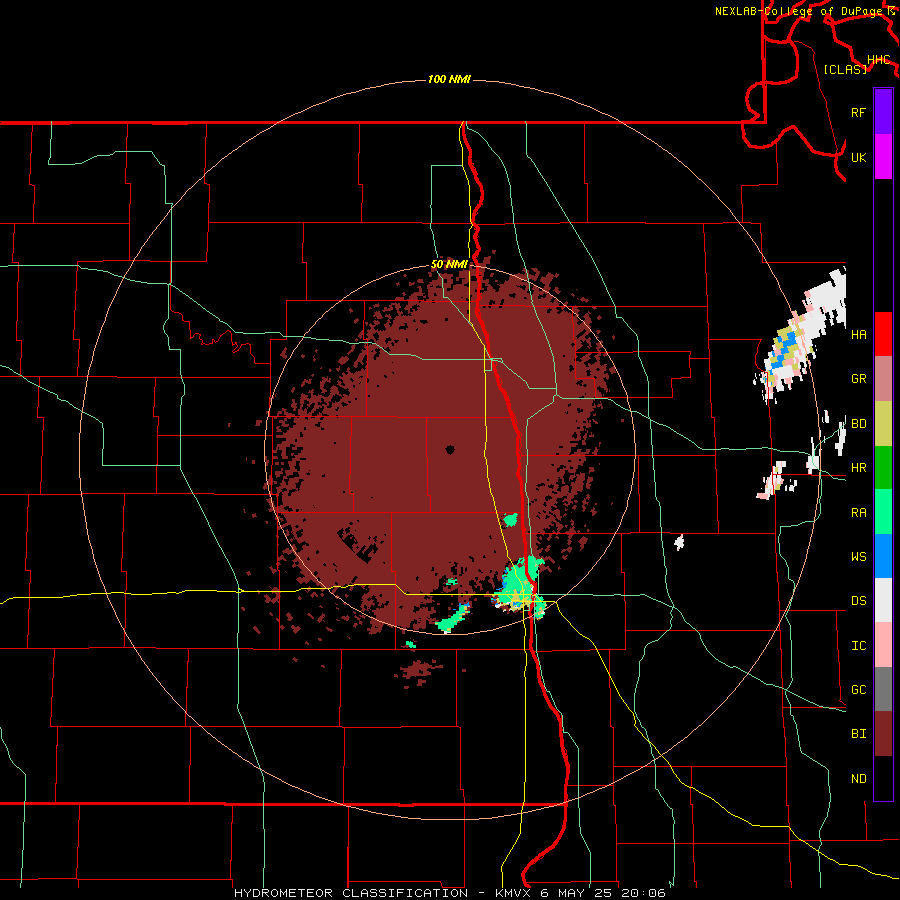The width and height of the screenshot is (900, 900).
Task: Click the mint green RA legend swatch
Action: (x=883, y=512)
